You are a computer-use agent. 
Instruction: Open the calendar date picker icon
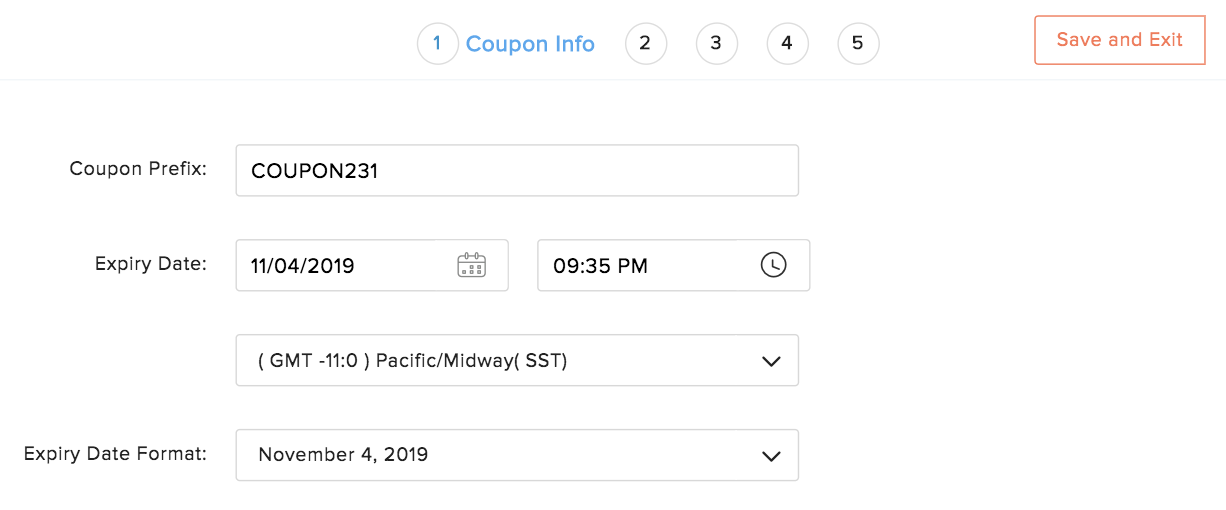tap(471, 265)
